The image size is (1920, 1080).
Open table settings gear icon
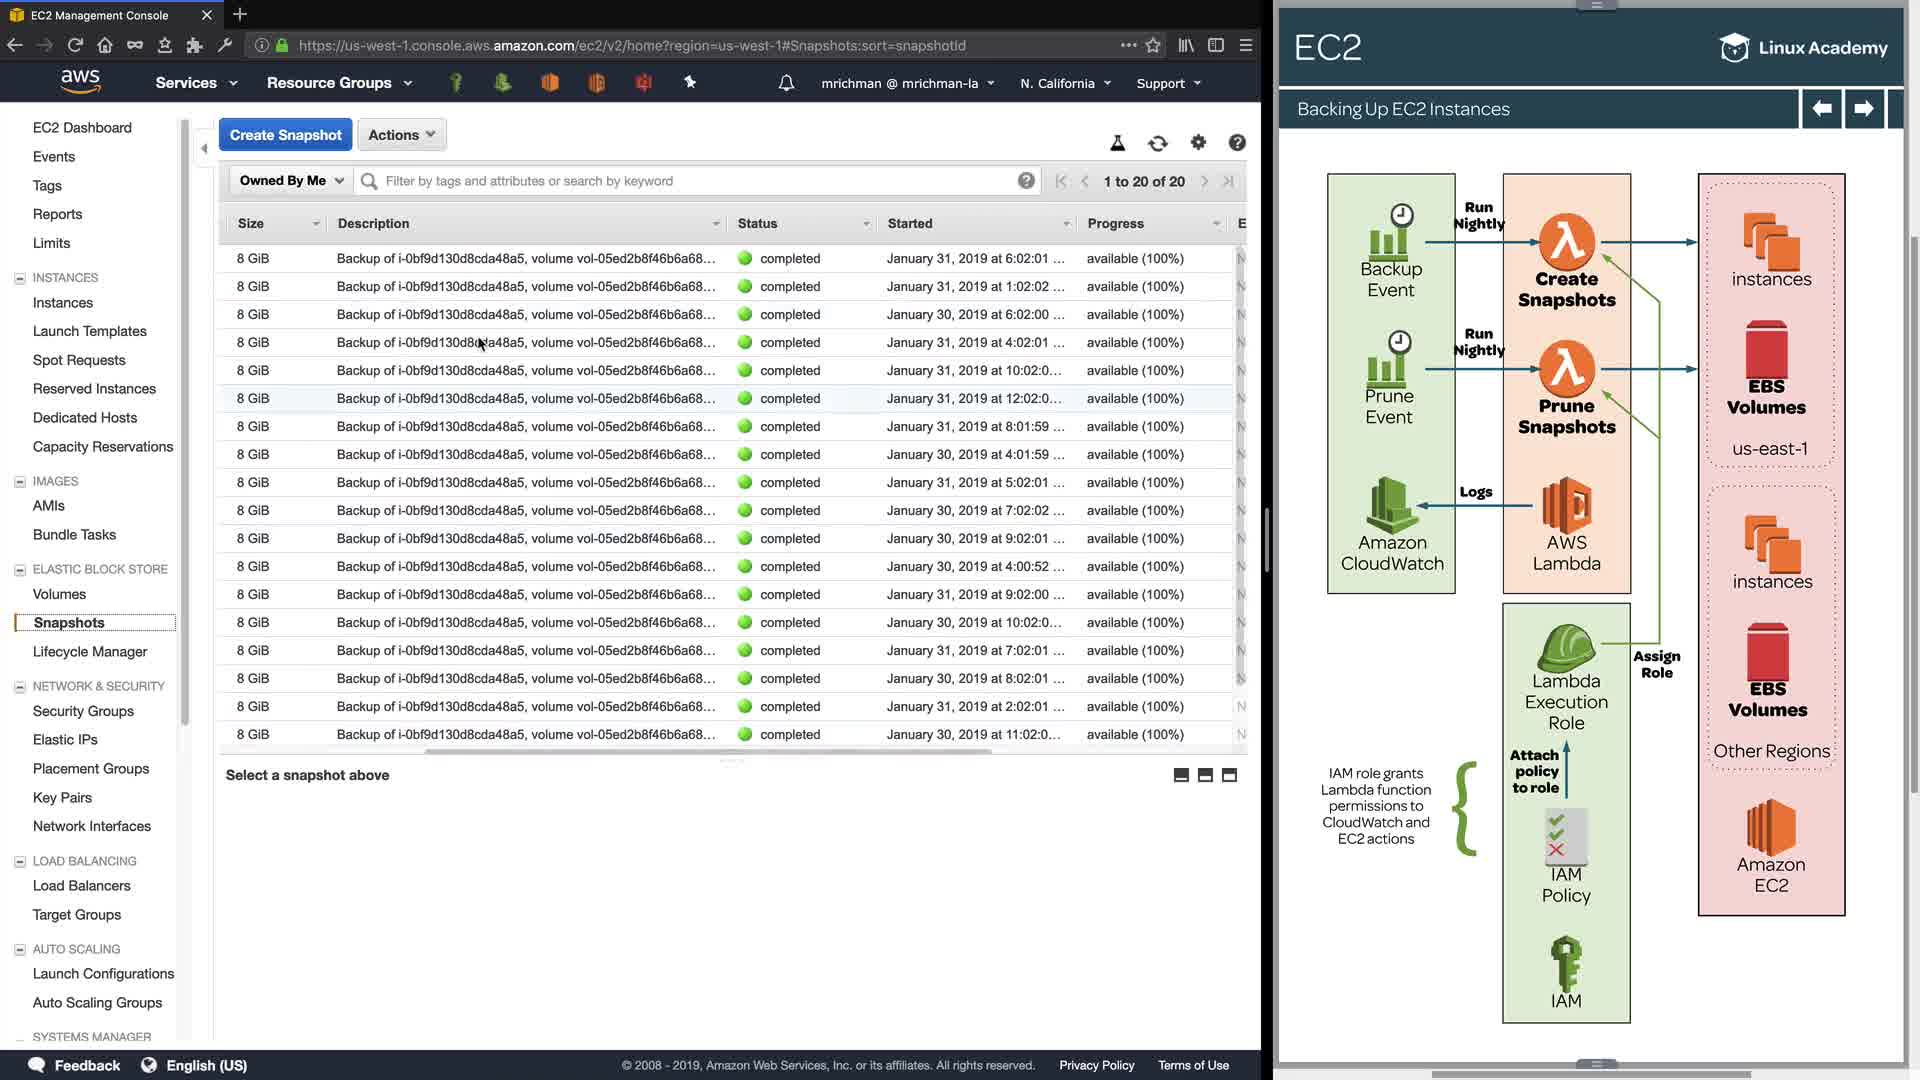point(1198,143)
